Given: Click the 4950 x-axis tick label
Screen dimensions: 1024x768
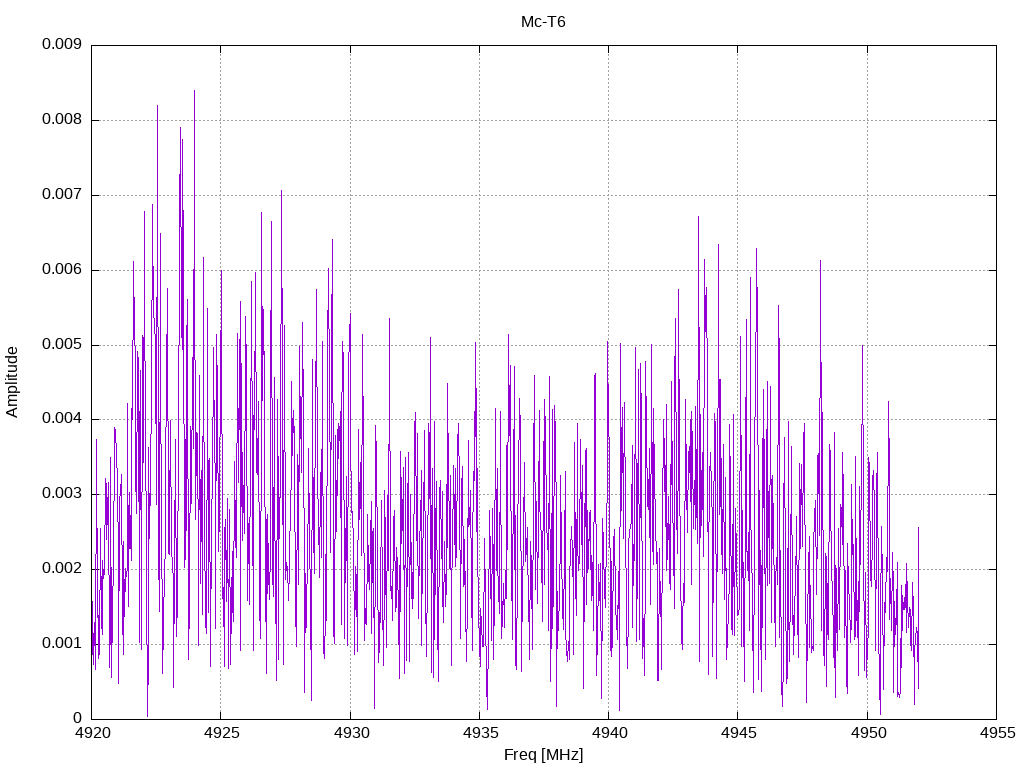Looking at the screenshot, I should [868, 733].
